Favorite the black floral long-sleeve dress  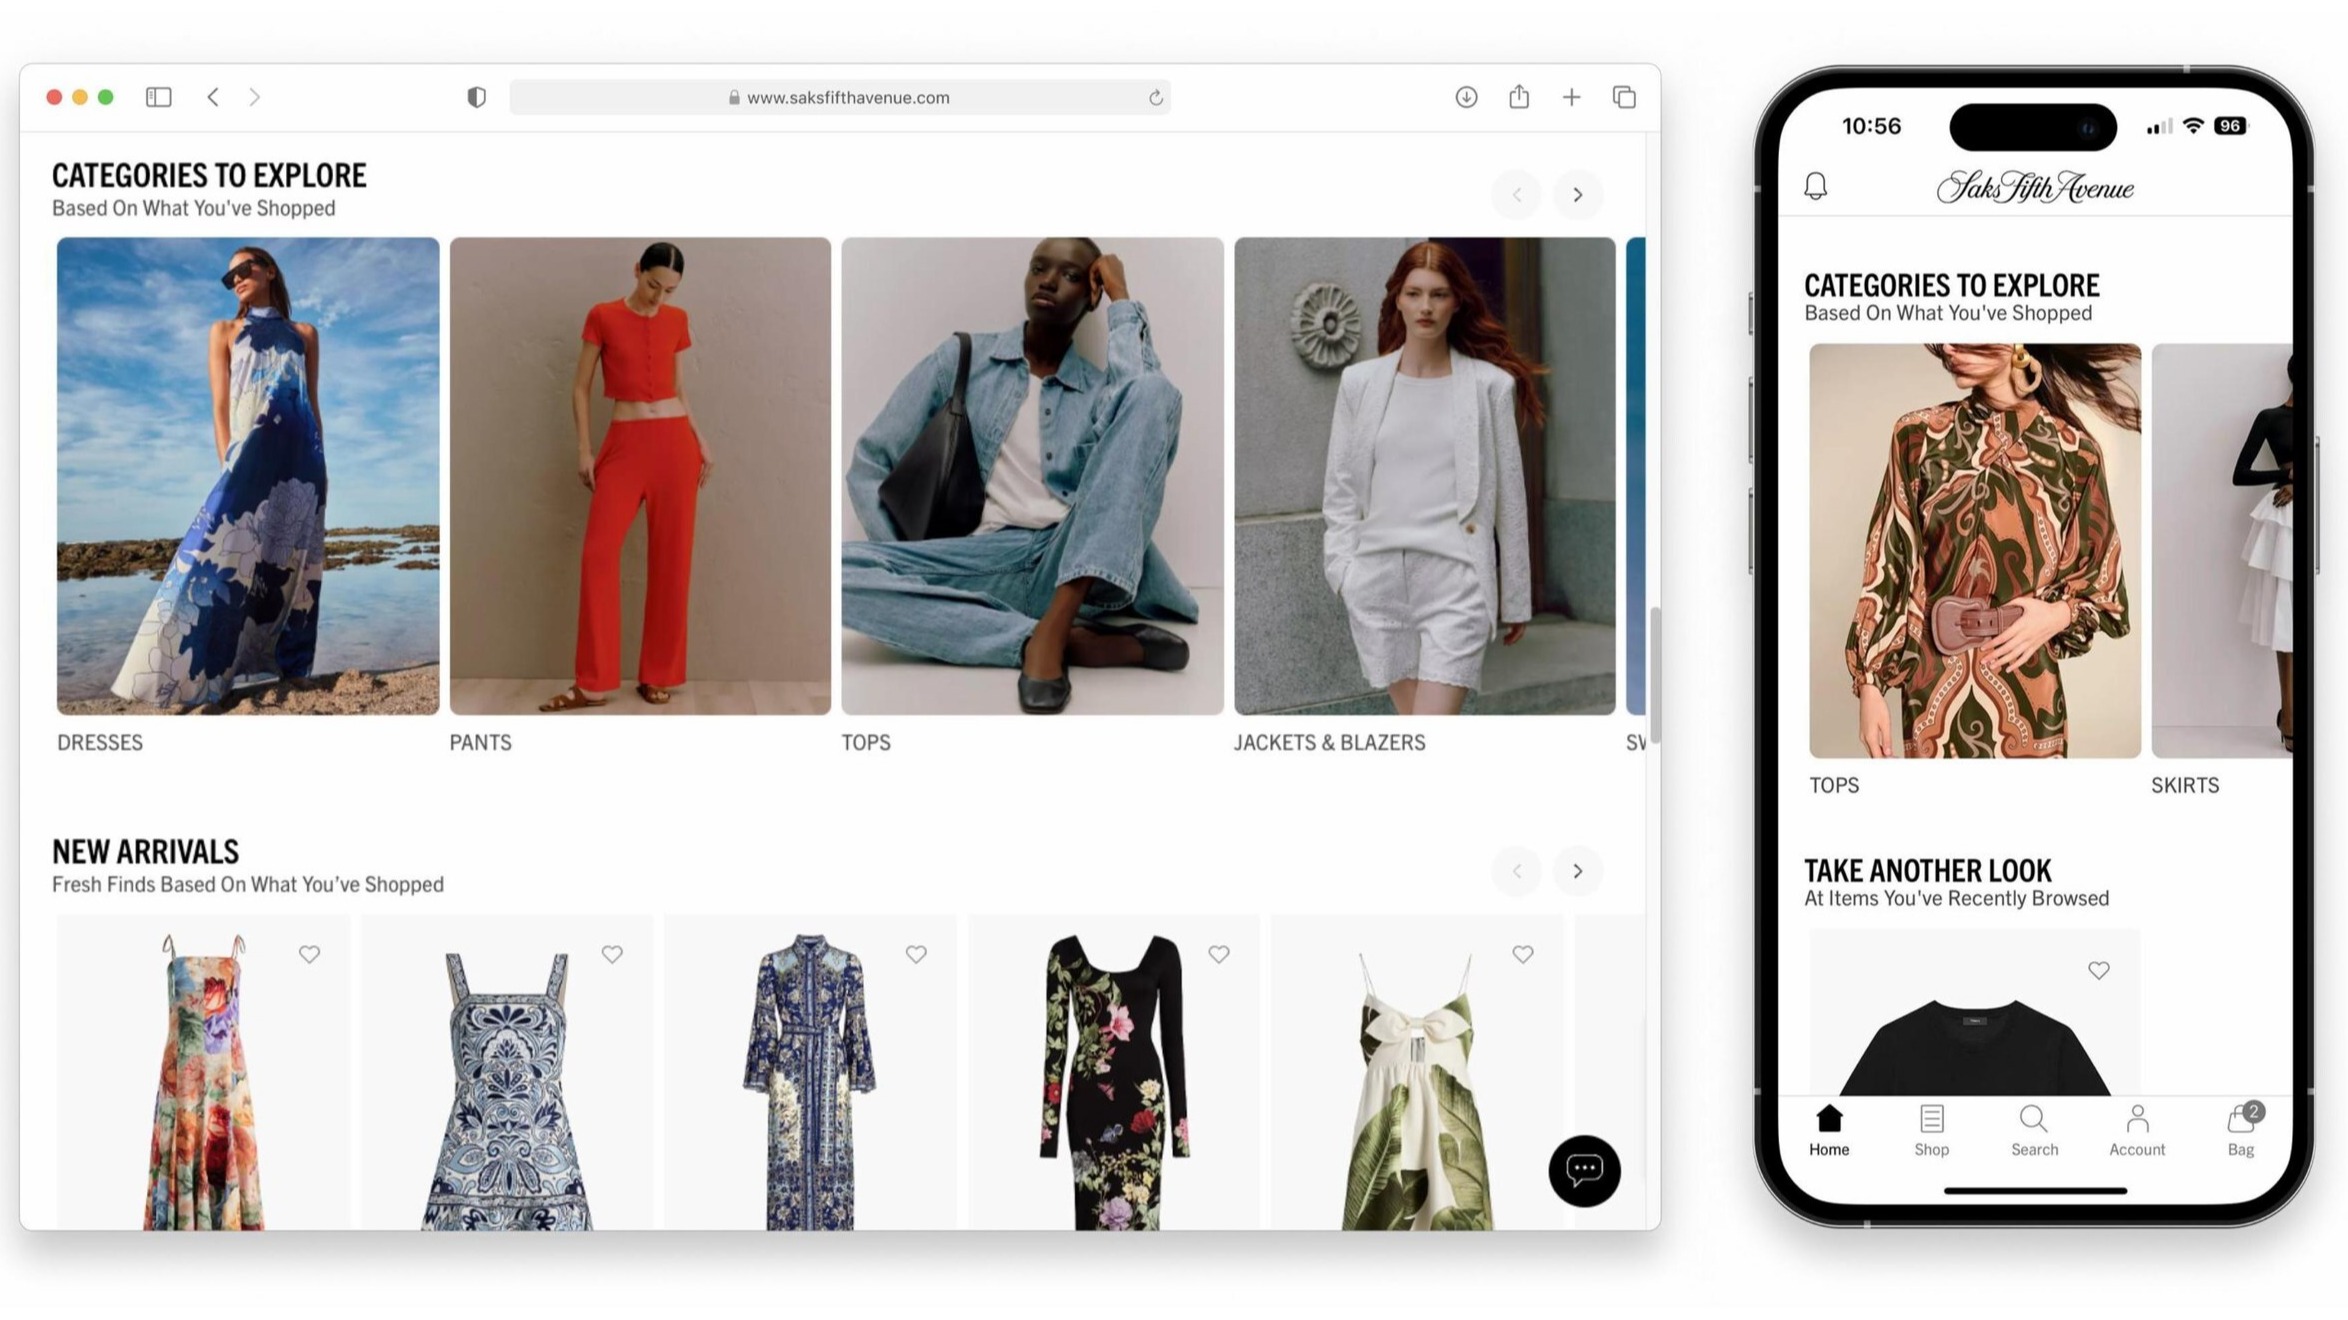[x=1219, y=954]
